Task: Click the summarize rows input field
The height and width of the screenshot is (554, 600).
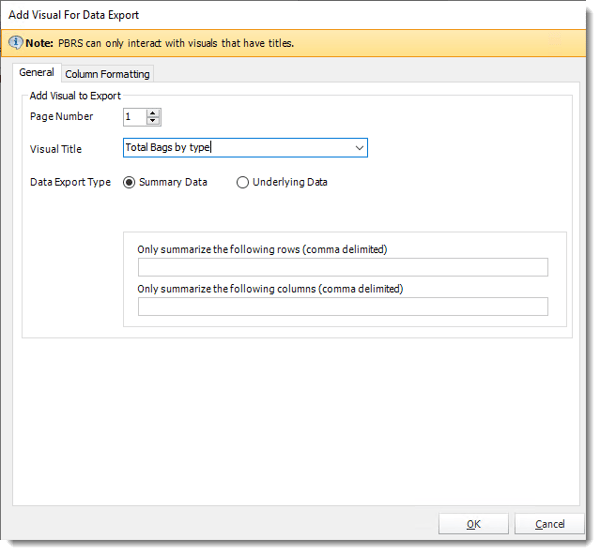Action: click(343, 267)
